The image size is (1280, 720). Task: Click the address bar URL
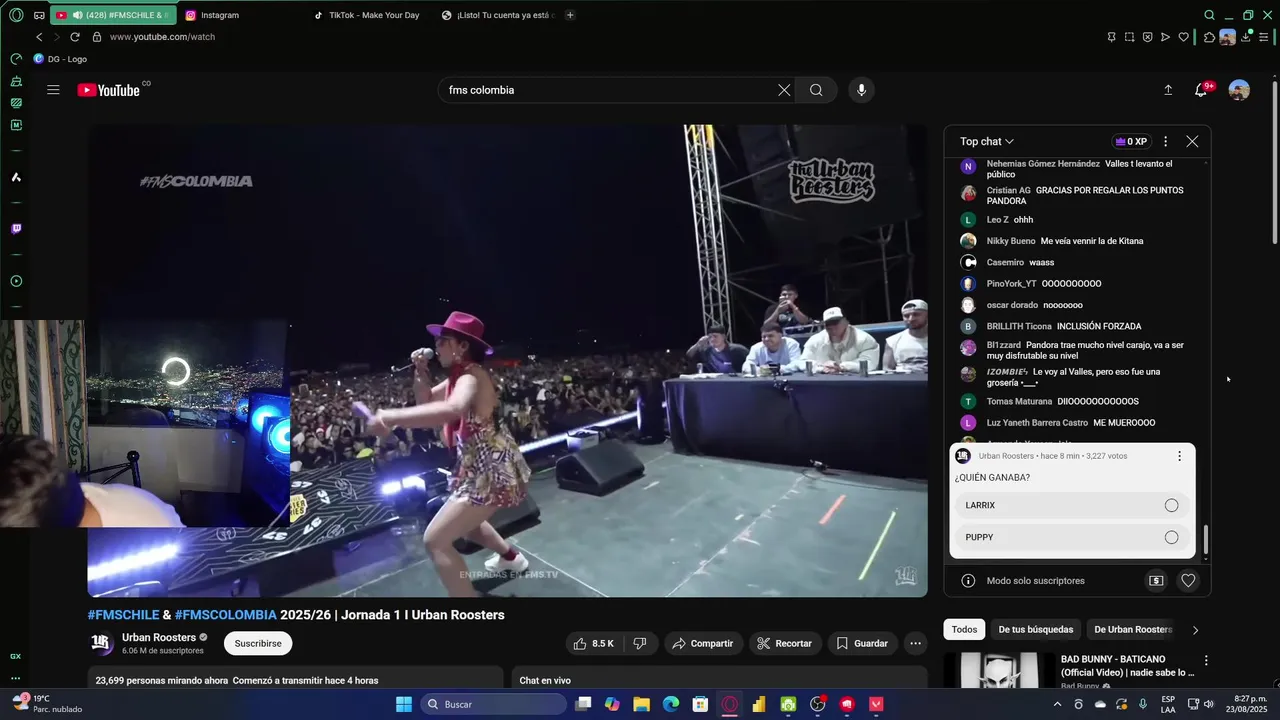162,37
